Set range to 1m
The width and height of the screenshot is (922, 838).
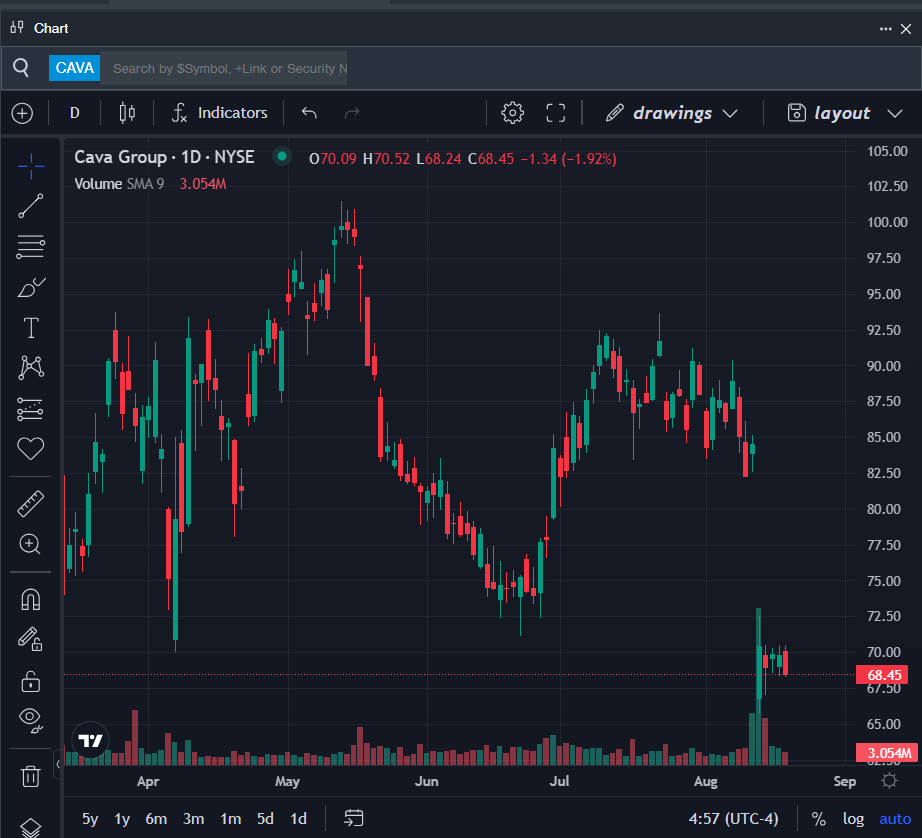tap(230, 819)
